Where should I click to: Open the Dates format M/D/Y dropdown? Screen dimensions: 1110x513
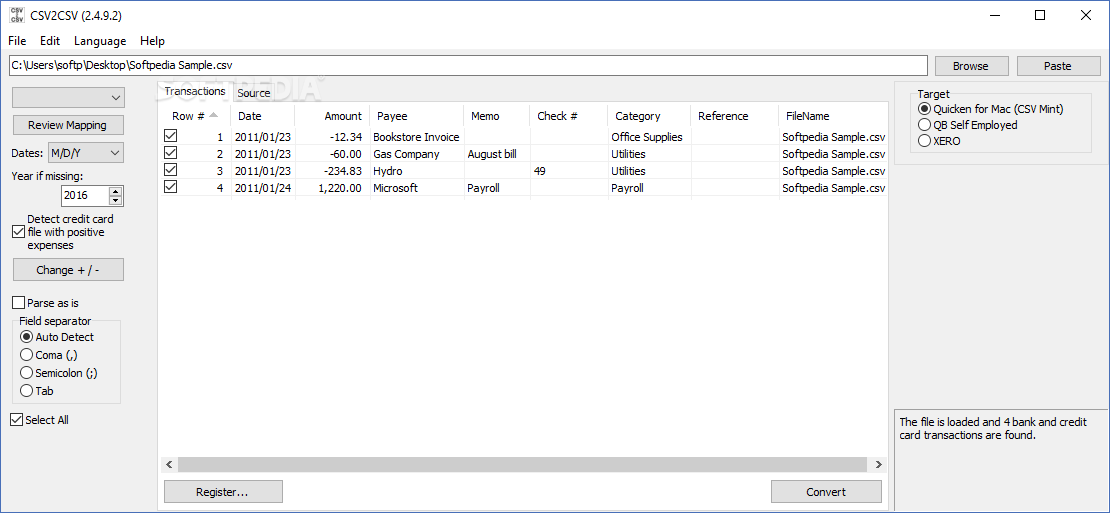coord(86,153)
